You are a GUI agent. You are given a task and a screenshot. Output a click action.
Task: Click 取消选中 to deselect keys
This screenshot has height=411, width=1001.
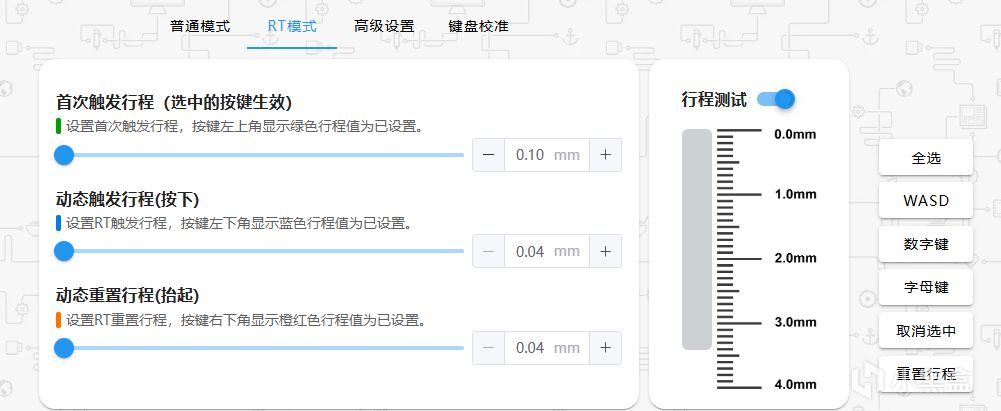point(925,330)
